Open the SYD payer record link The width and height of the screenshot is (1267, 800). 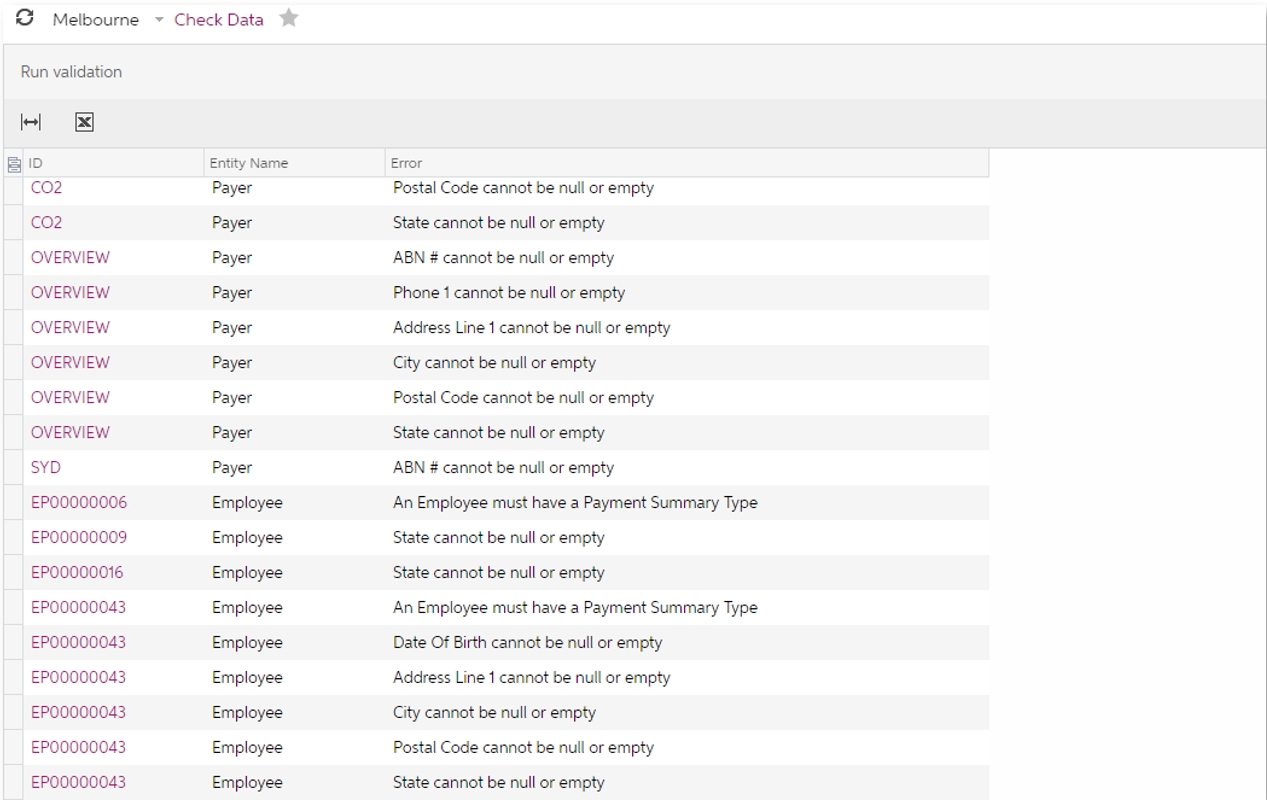pyautogui.click(x=46, y=467)
